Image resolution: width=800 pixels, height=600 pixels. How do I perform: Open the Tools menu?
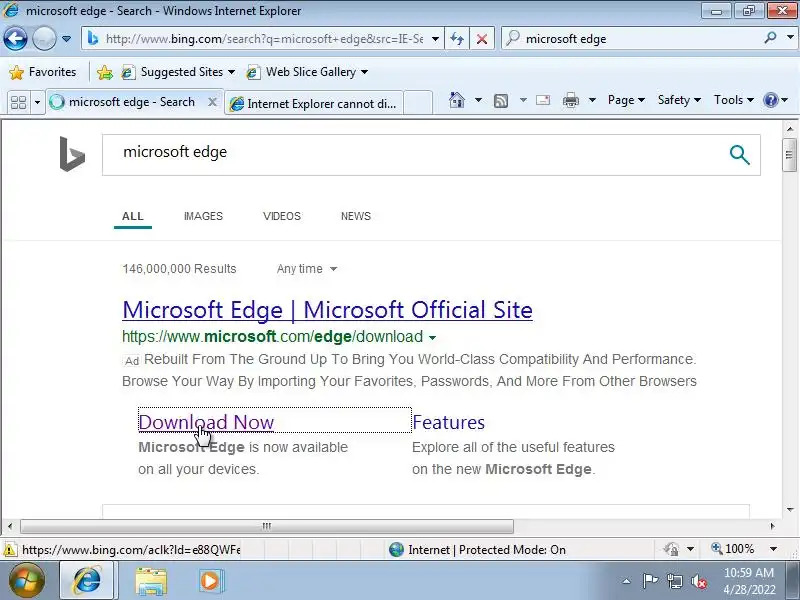(x=734, y=100)
